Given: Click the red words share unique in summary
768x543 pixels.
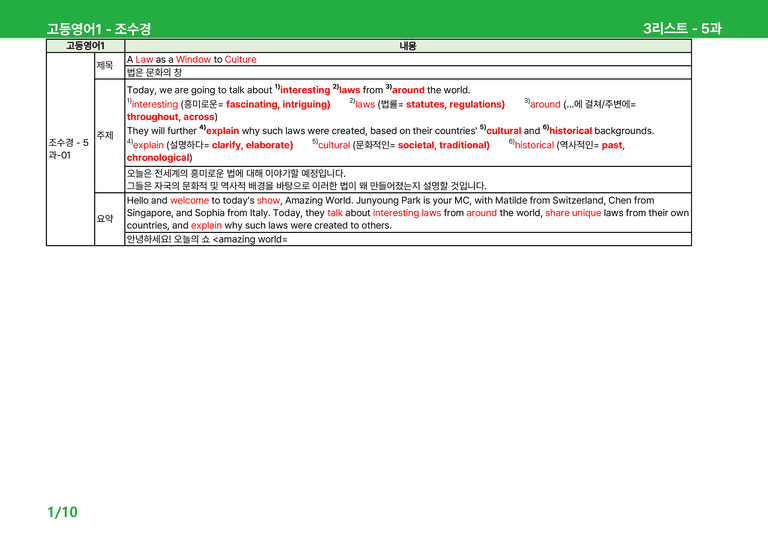Looking at the screenshot, I should tap(573, 213).
